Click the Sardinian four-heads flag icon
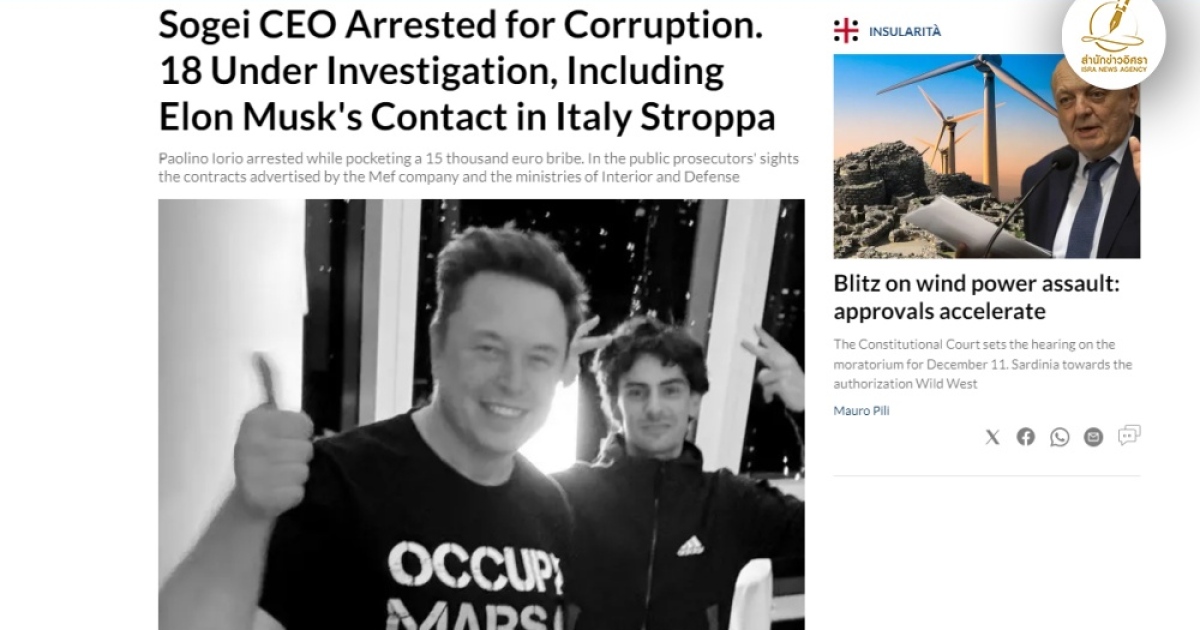This screenshot has width=1200, height=630. [x=846, y=31]
